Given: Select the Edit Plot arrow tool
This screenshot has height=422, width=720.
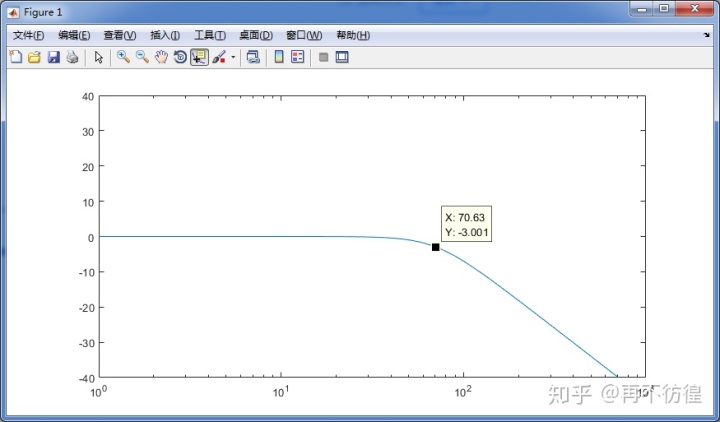Looking at the screenshot, I should click(x=98, y=57).
